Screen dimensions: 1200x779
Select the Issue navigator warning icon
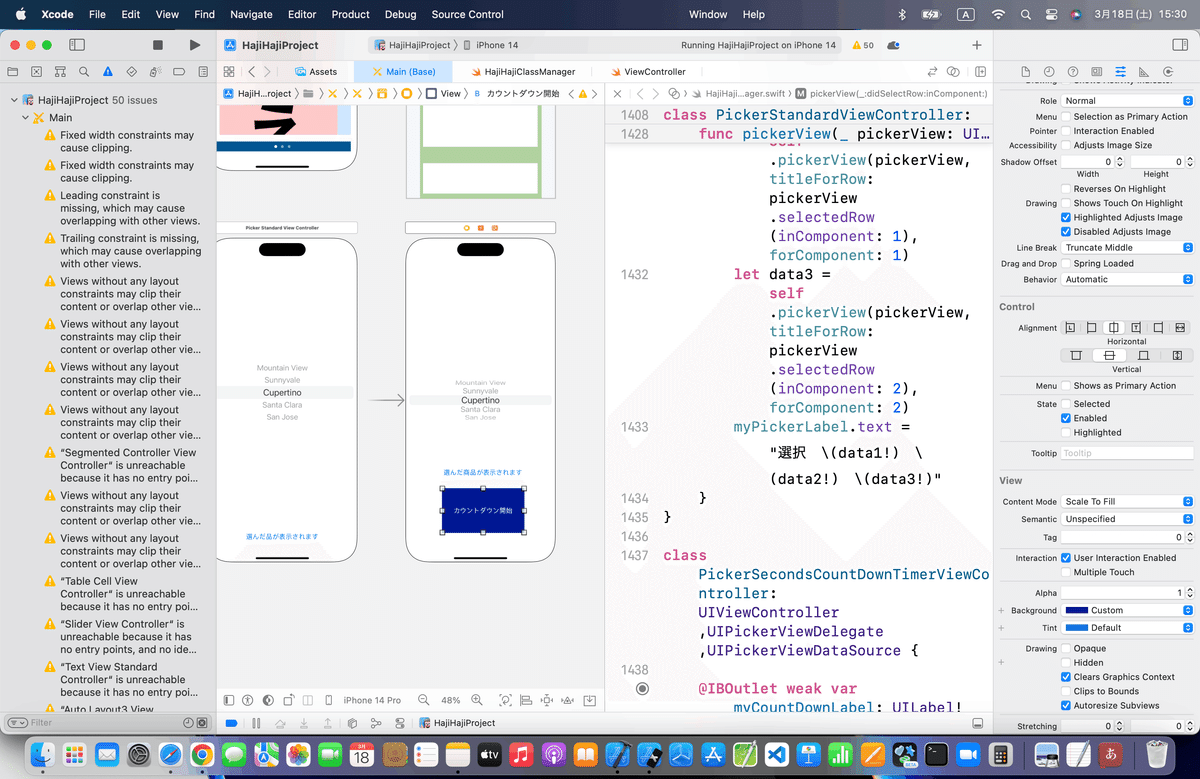tap(109, 72)
